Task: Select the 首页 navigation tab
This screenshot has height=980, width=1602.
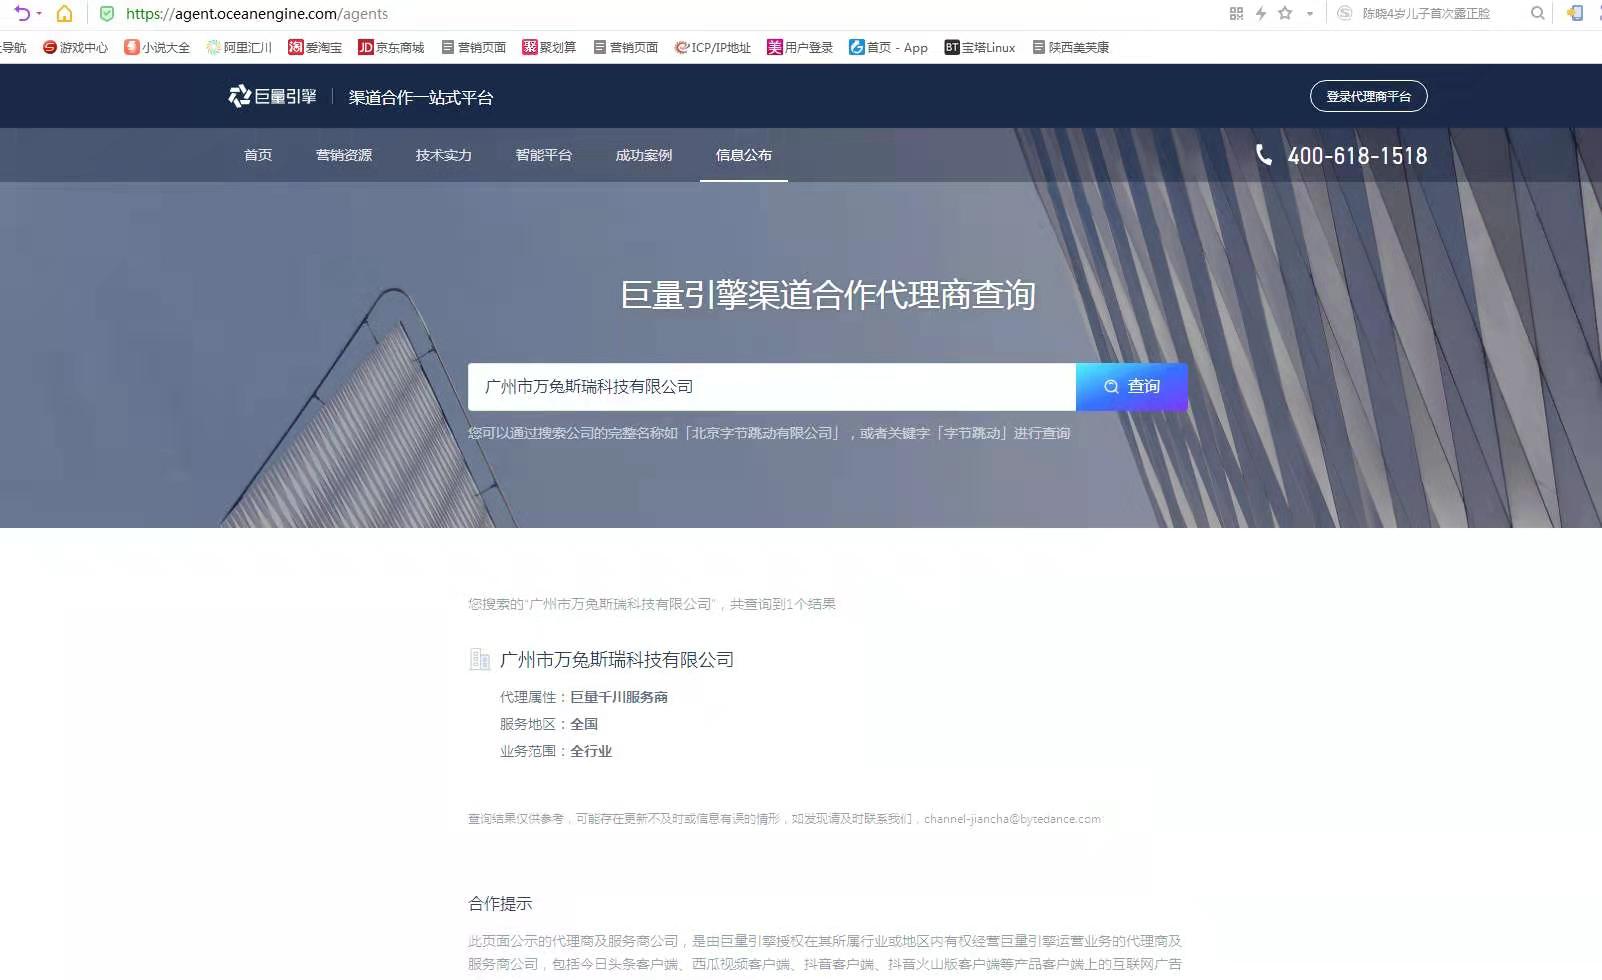Action: pos(258,155)
